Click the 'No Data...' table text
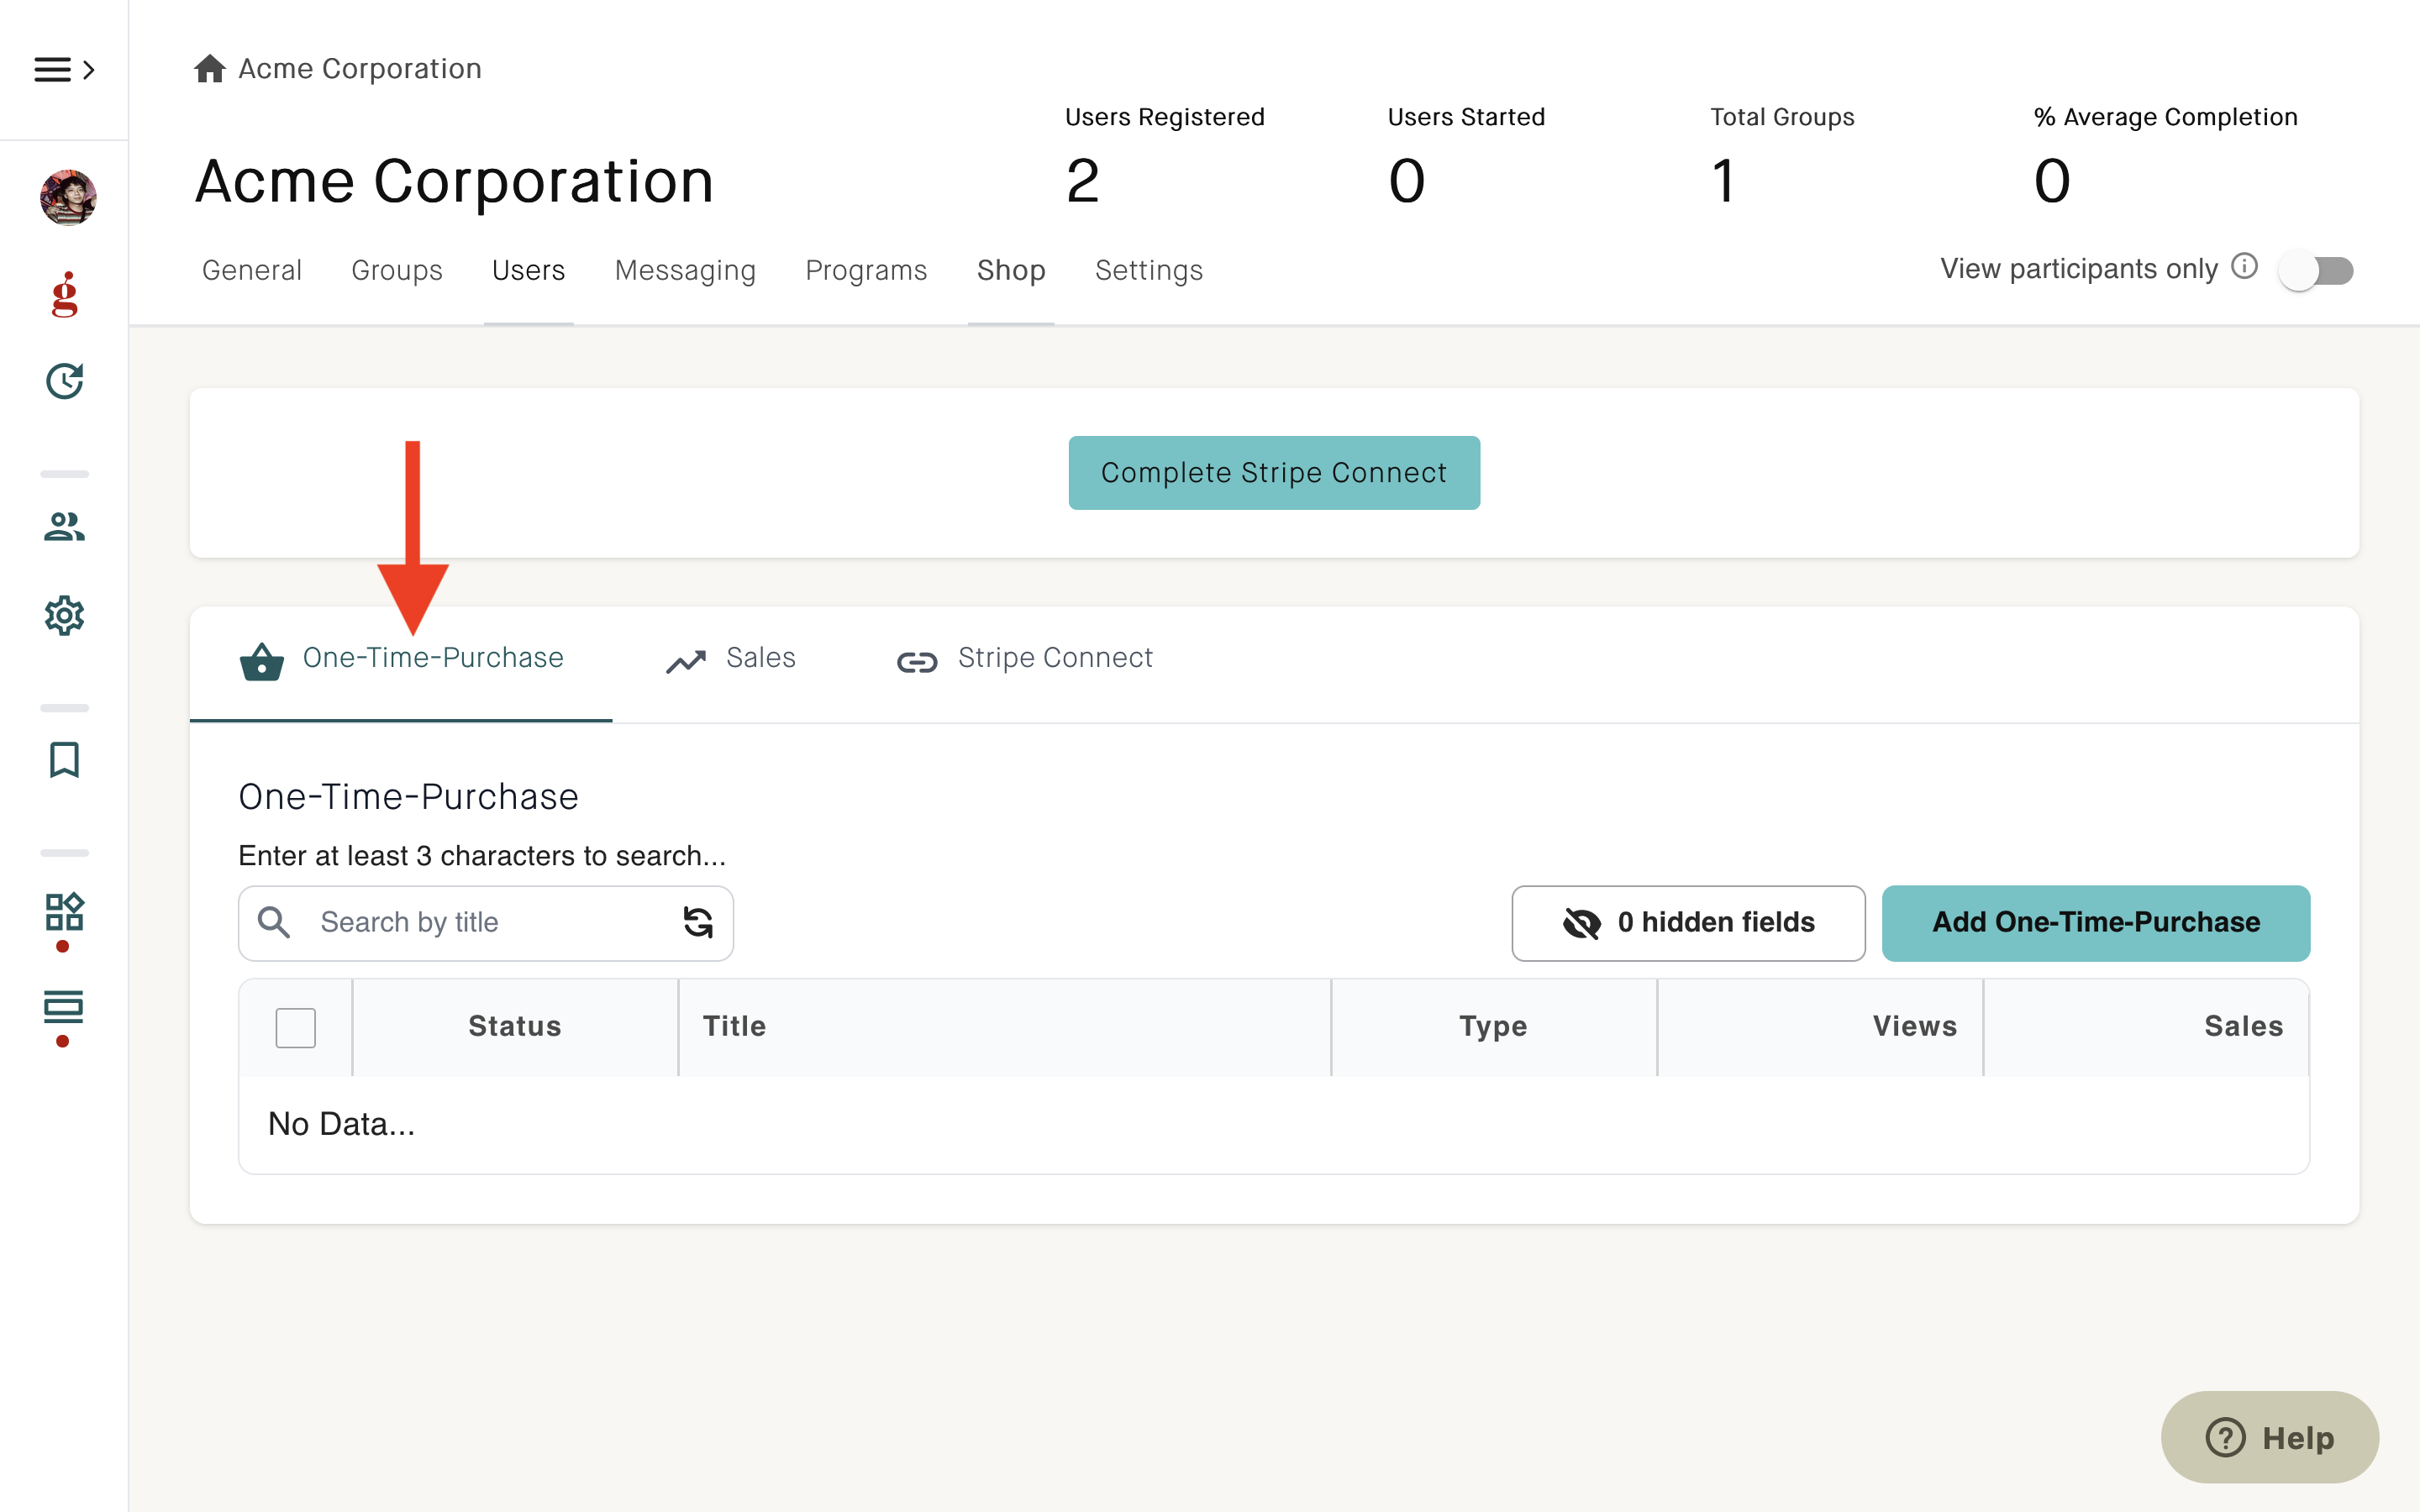 [341, 1124]
